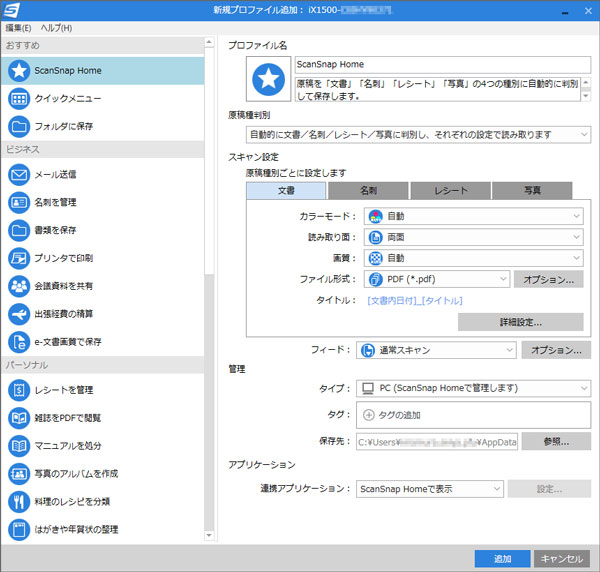Pick the はがきや年賀状の整理 postcard icon
The image size is (600, 572).
point(19,530)
